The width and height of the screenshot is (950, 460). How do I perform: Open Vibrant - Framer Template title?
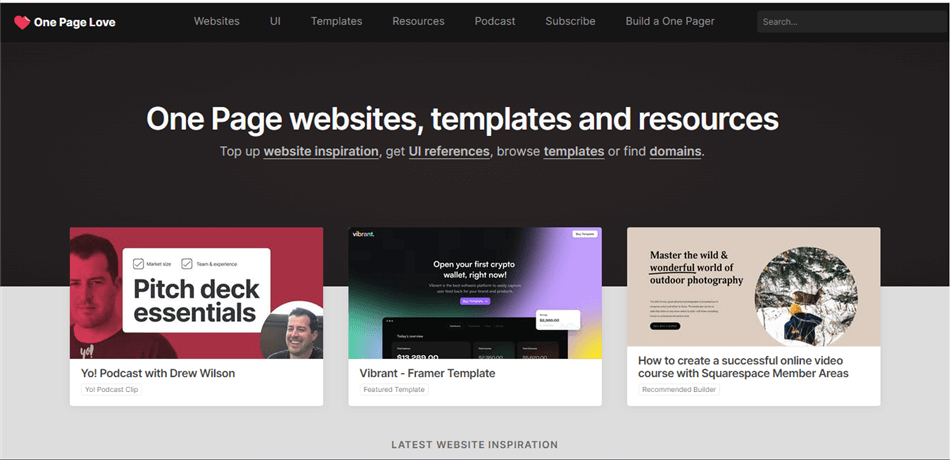coord(427,373)
